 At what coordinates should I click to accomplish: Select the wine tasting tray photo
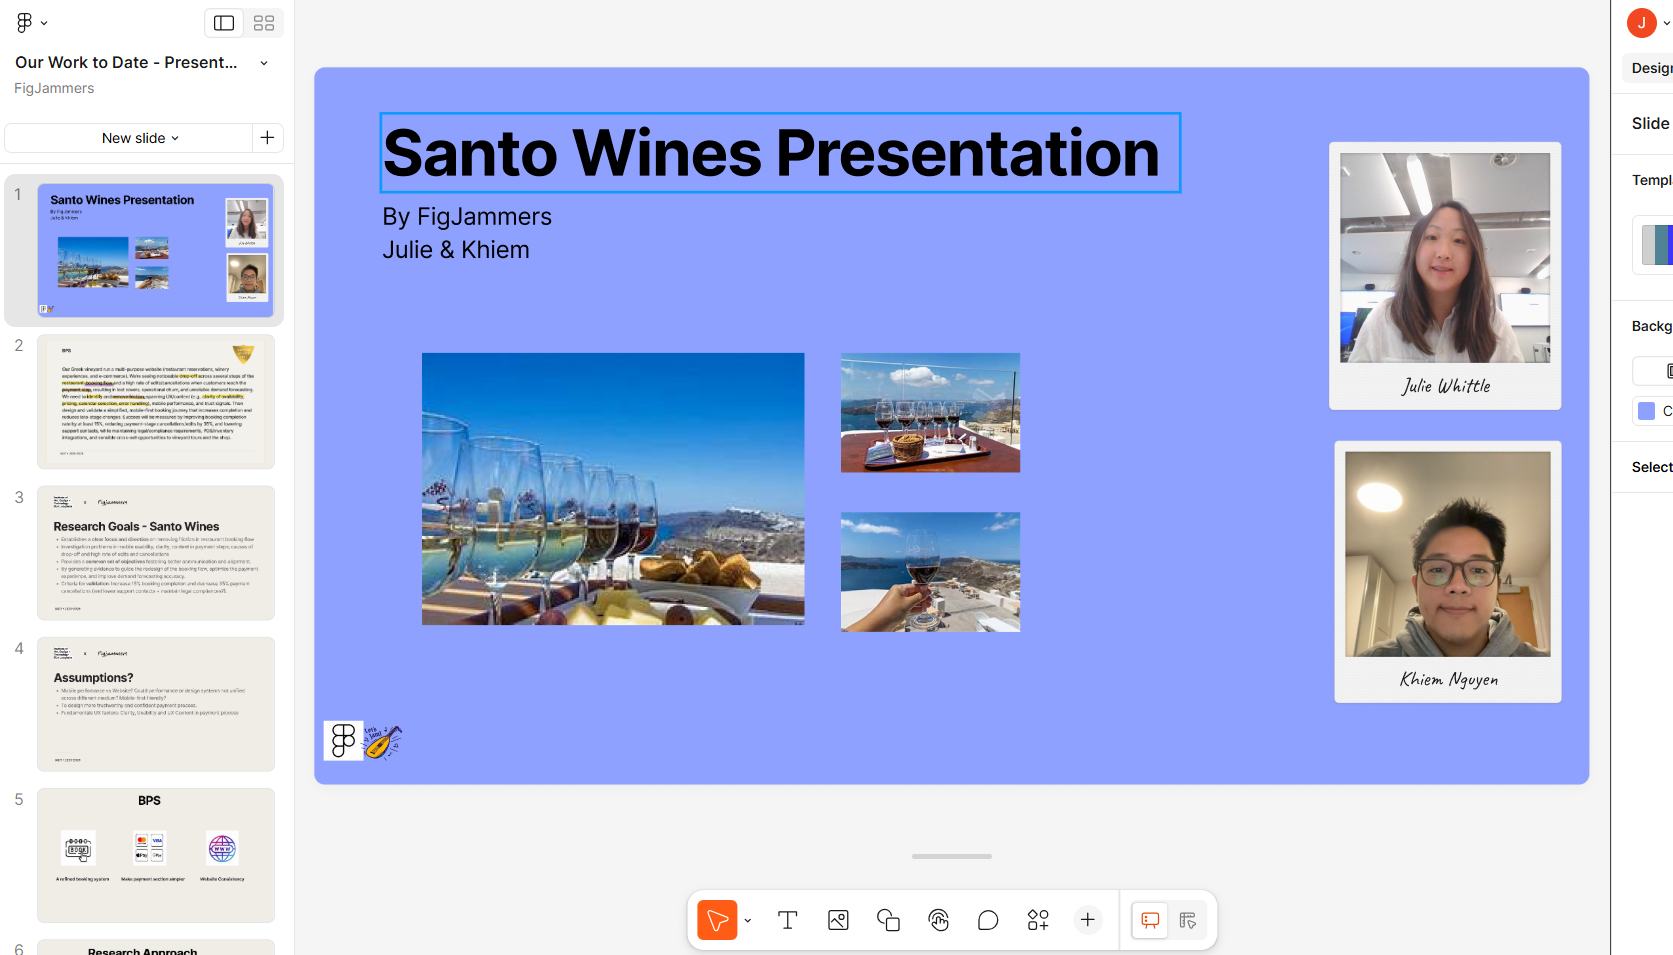pos(930,412)
